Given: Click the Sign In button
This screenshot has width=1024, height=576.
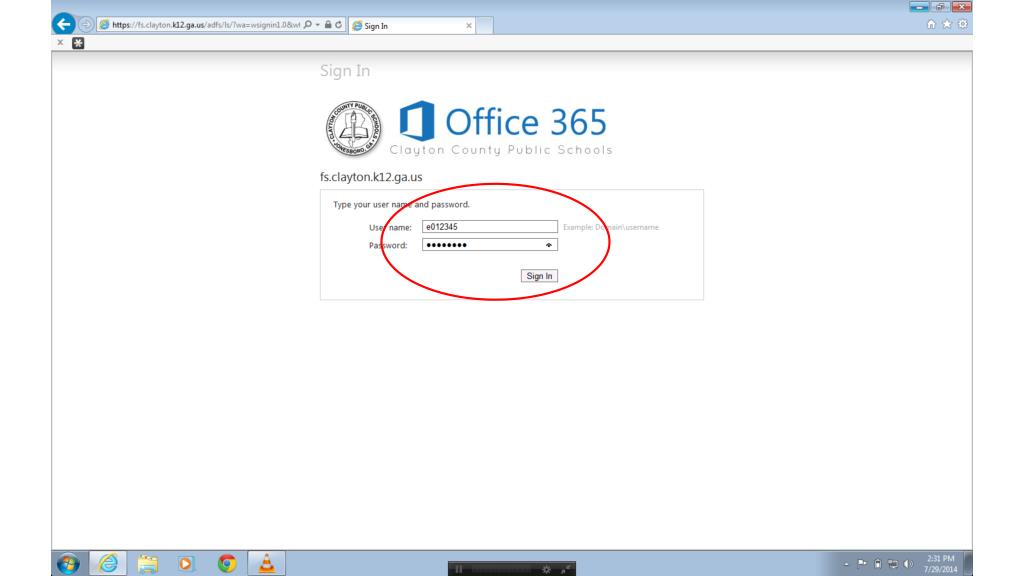Looking at the screenshot, I should (x=539, y=276).
